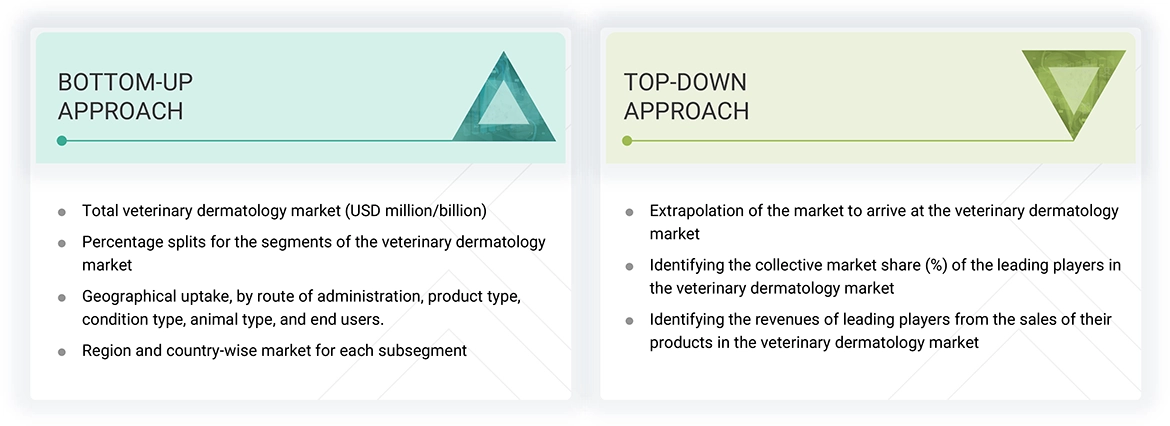
Task: Click the bullet beside 'Region and country-wise market'
Action: tap(62, 352)
